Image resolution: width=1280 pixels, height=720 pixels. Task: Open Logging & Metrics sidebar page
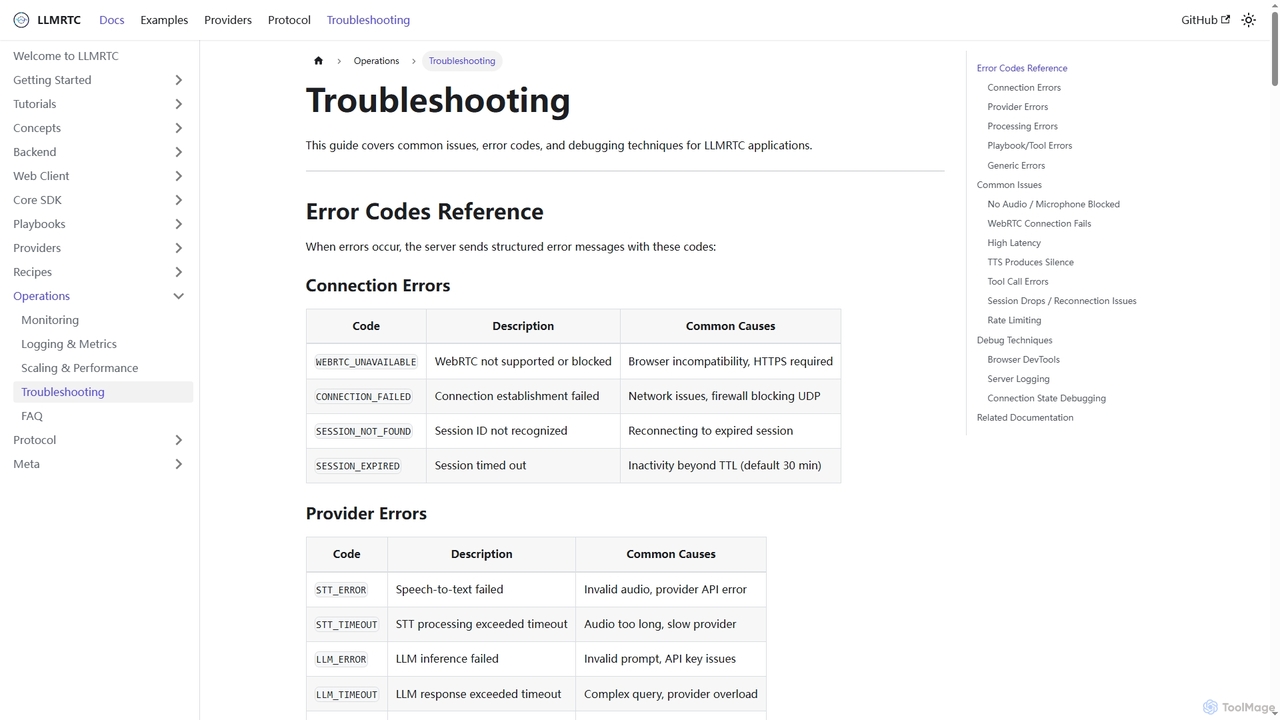click(x=69, y=344)
